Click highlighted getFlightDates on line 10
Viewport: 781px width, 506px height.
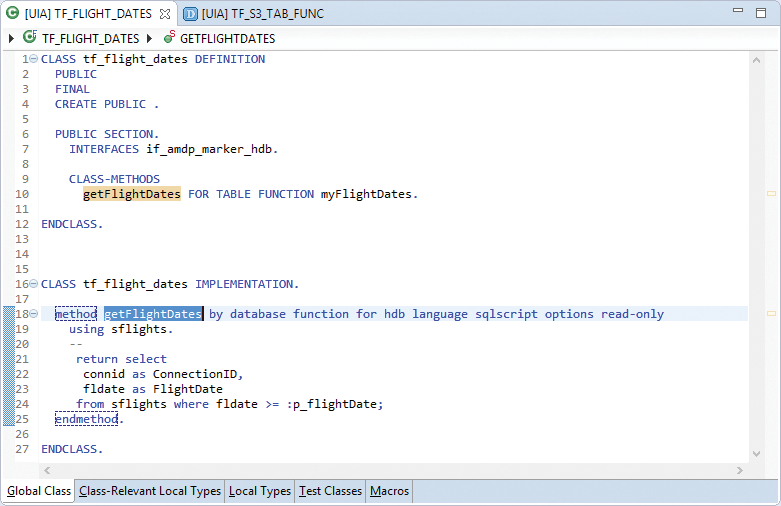pyautogui.click(x=132, y=194)
